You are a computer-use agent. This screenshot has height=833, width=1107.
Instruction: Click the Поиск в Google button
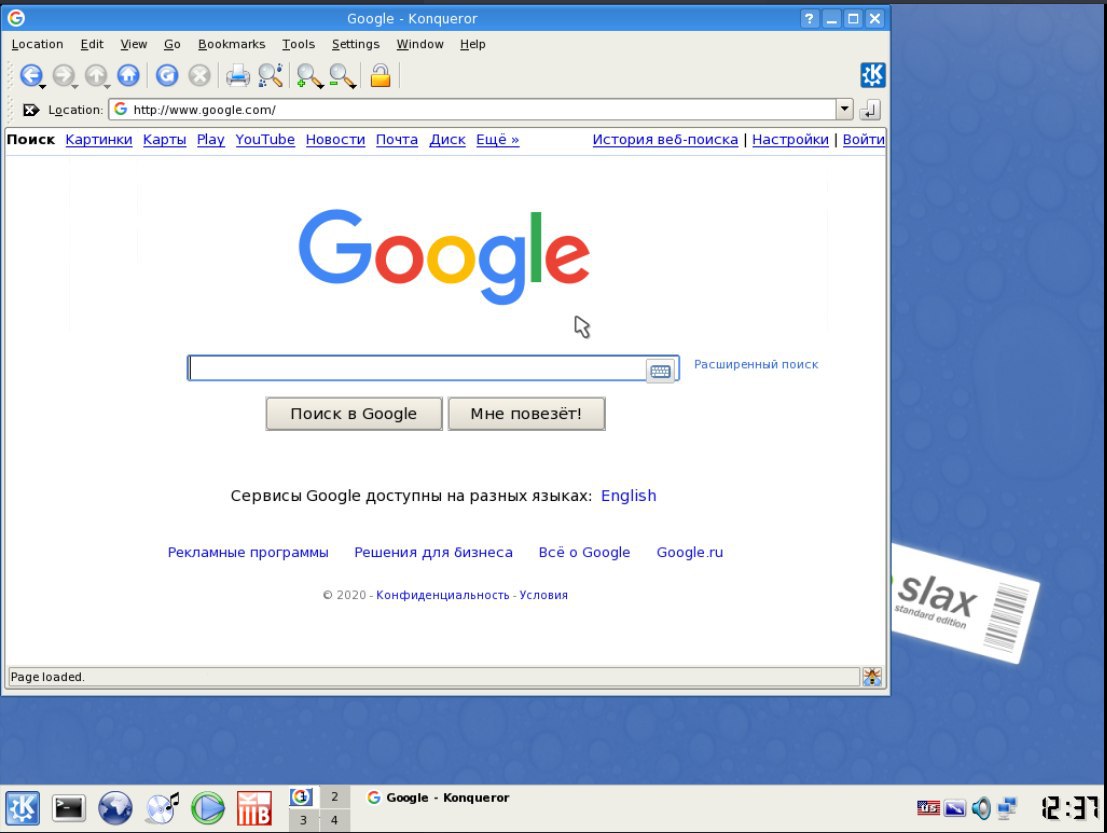pos(354,414)
